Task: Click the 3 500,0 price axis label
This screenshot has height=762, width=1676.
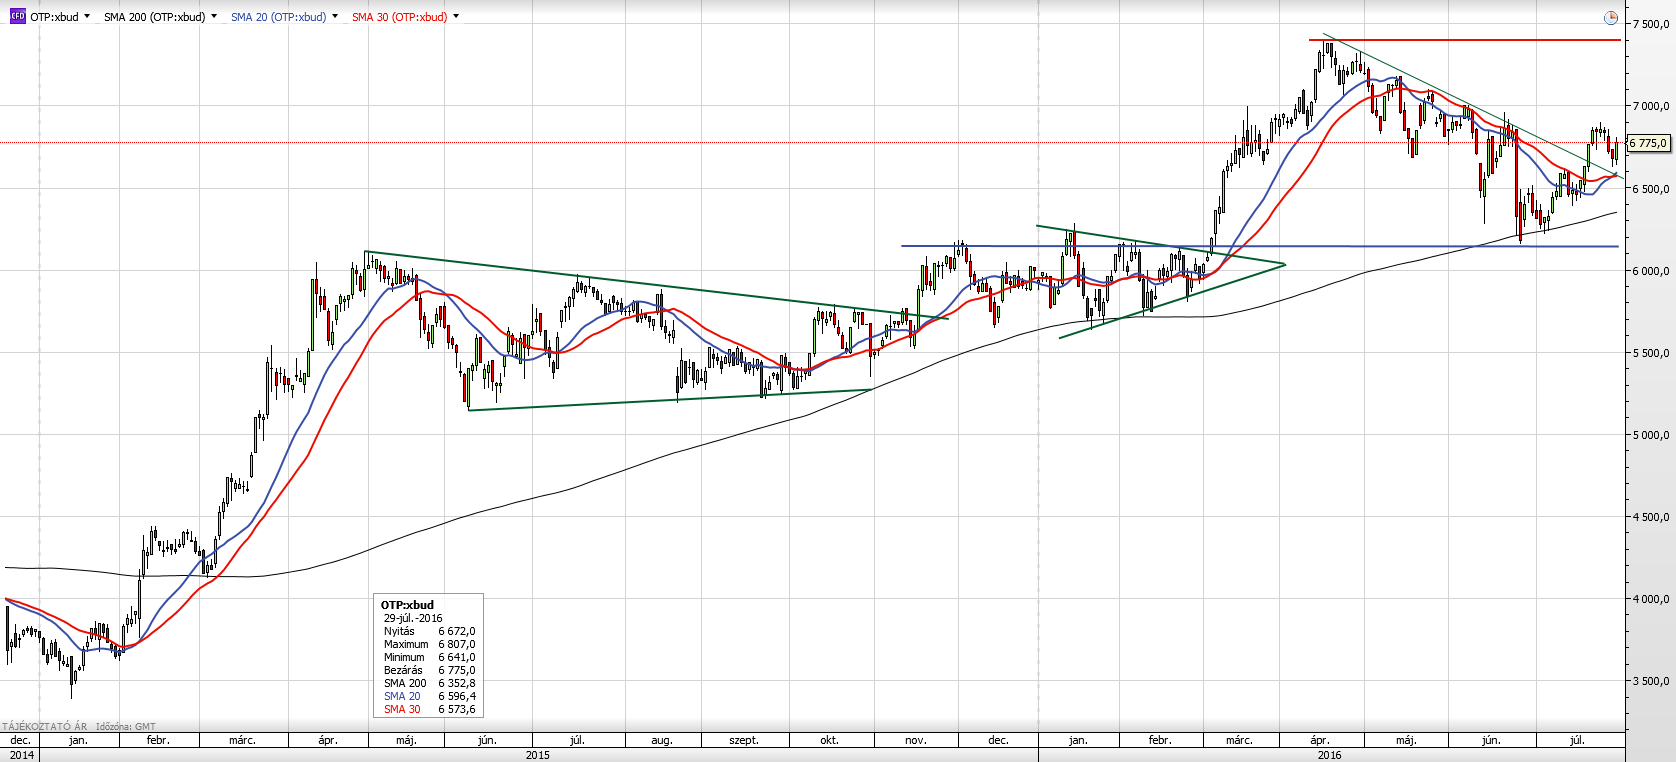Action: coord(1651,681)
